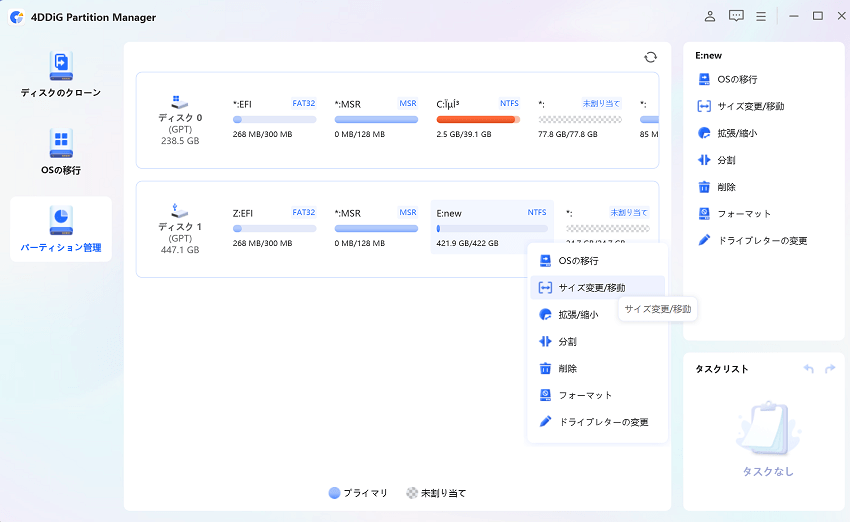Click the 削除 trash icon in the context menu
The width and height of the screenshot is (850, 522).
(545, 369)
